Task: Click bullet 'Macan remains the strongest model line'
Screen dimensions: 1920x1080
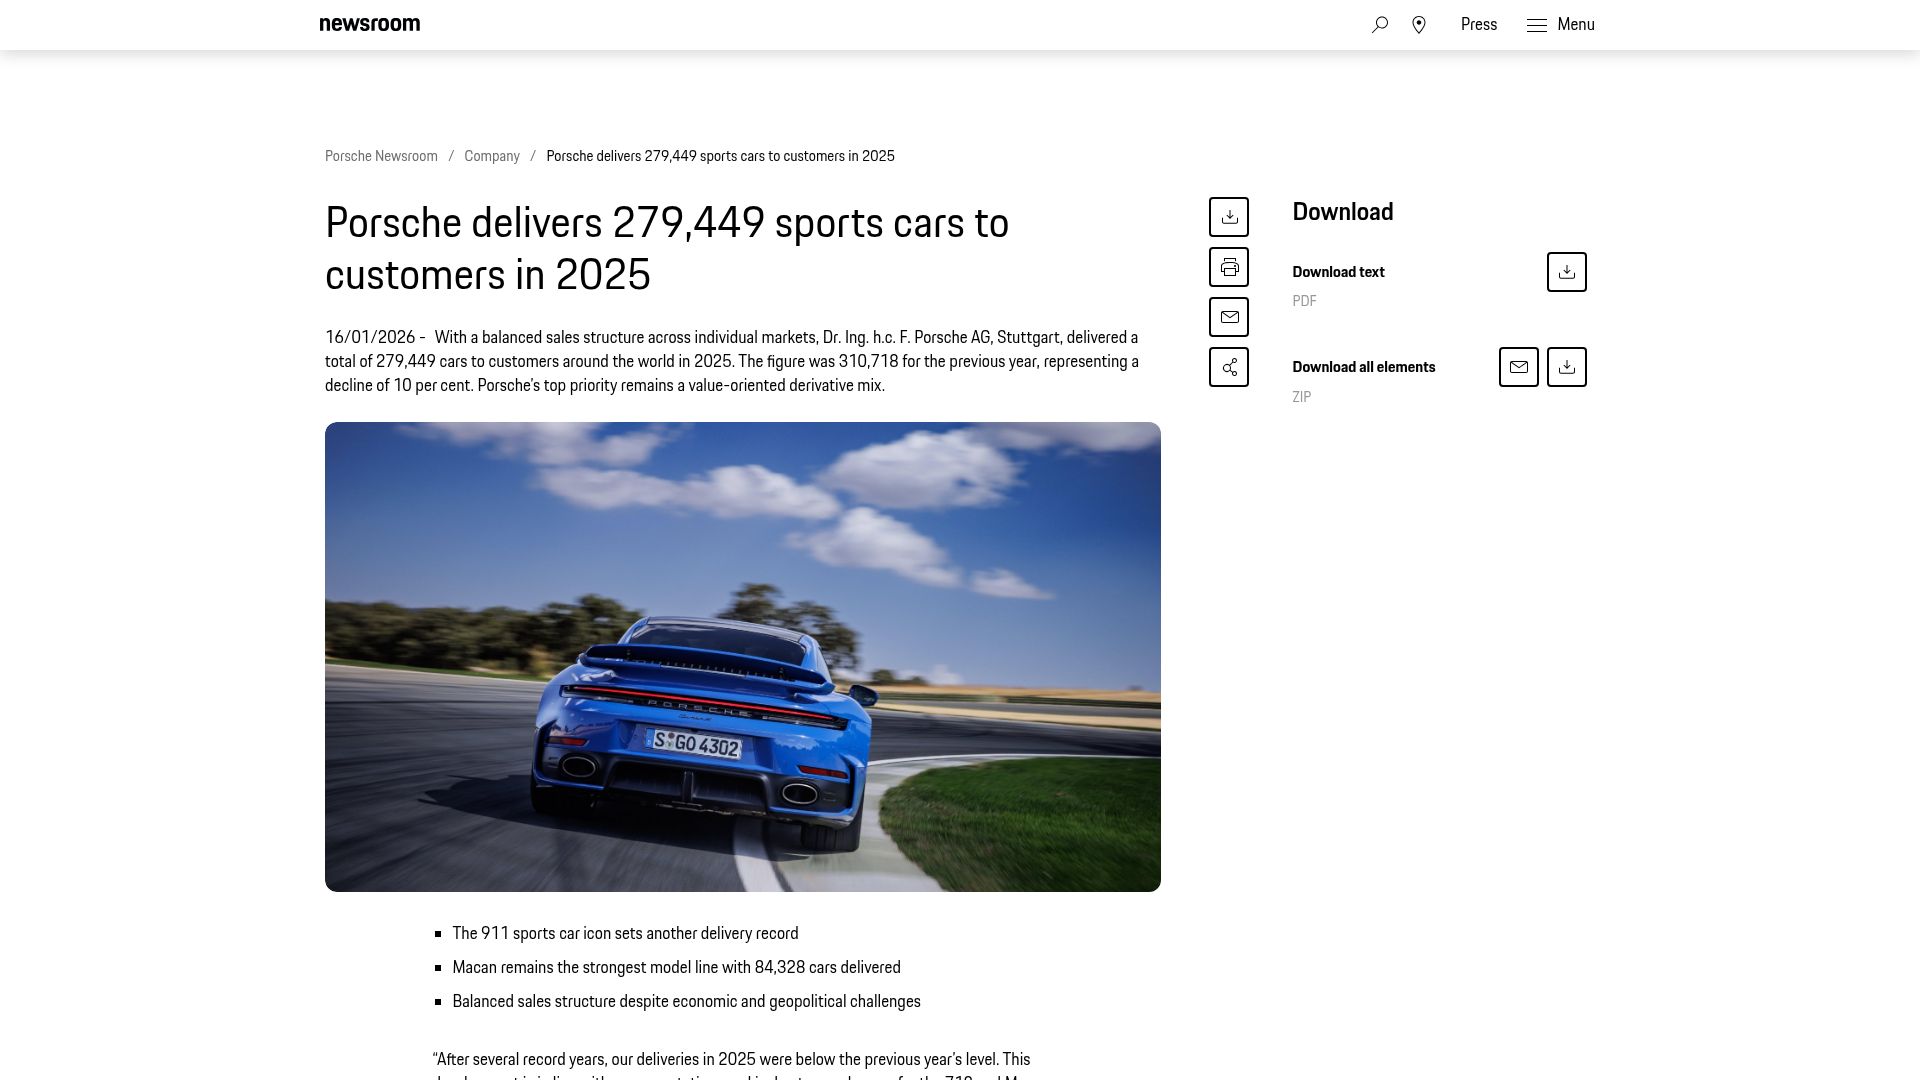Action: click(676, 967)
